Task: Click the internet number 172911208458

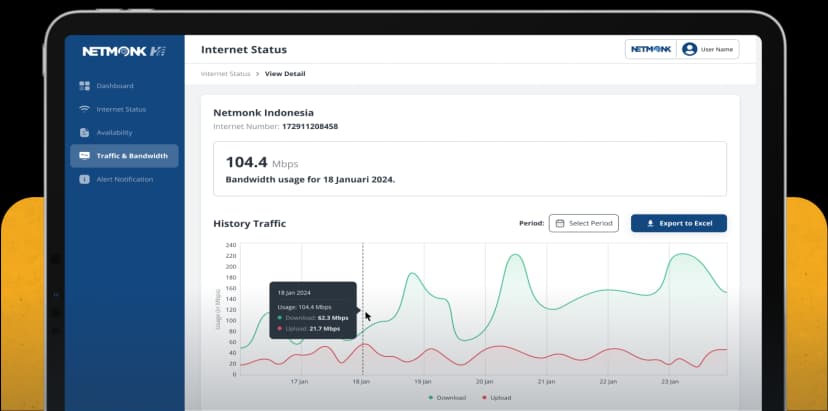Action: click(x=310, y=127)
